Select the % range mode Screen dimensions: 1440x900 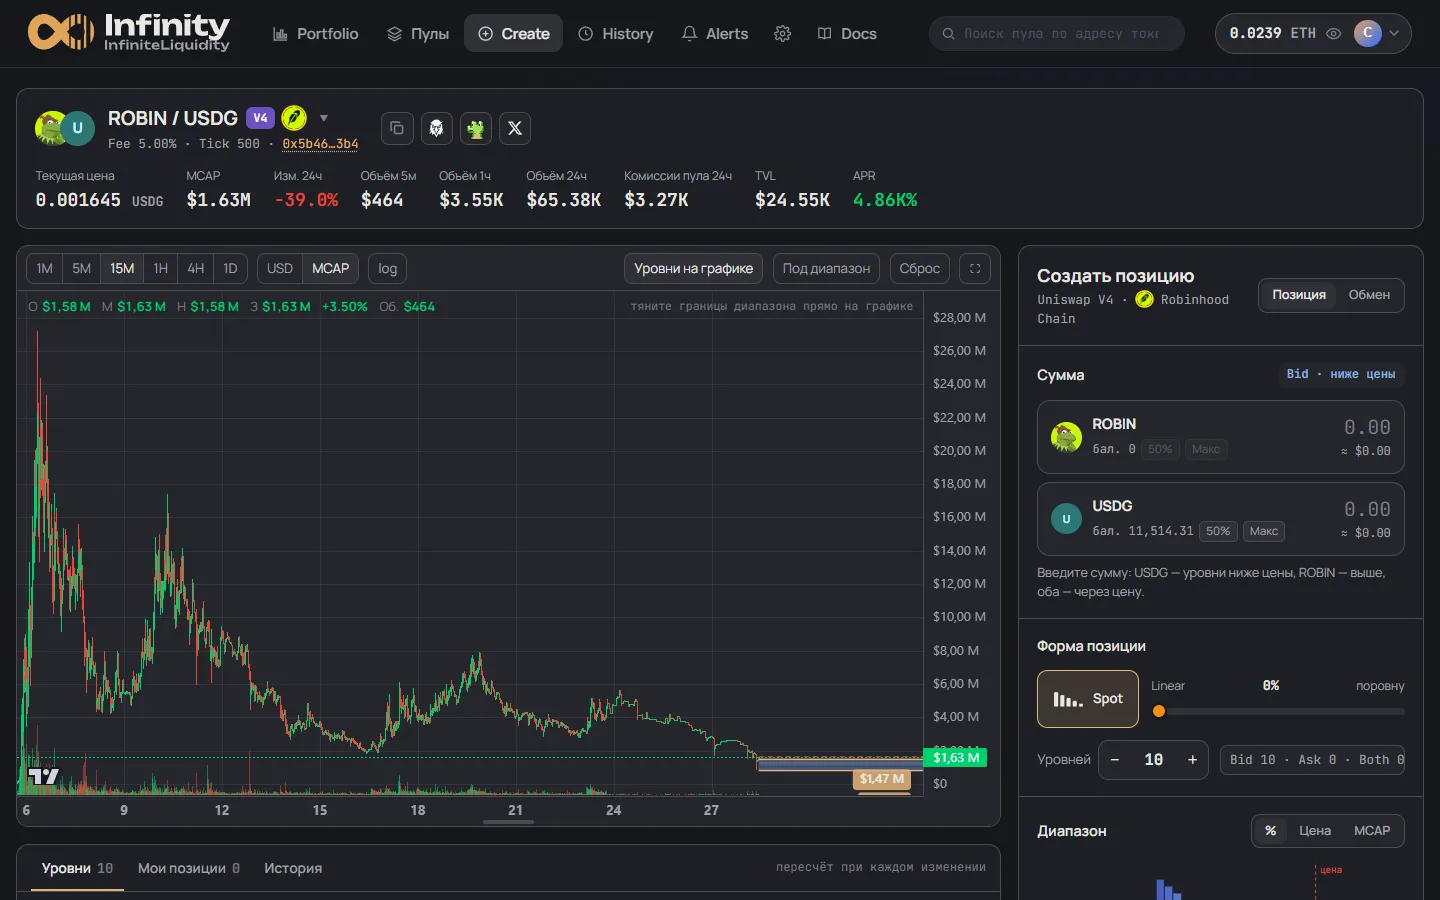tap(1270, 831)
